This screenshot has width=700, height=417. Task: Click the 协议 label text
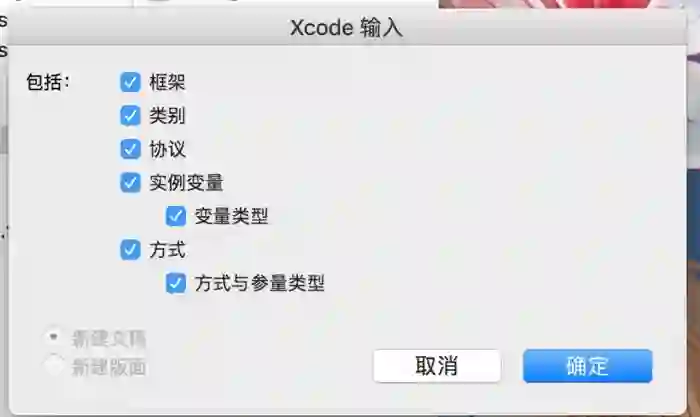(167, 149)
